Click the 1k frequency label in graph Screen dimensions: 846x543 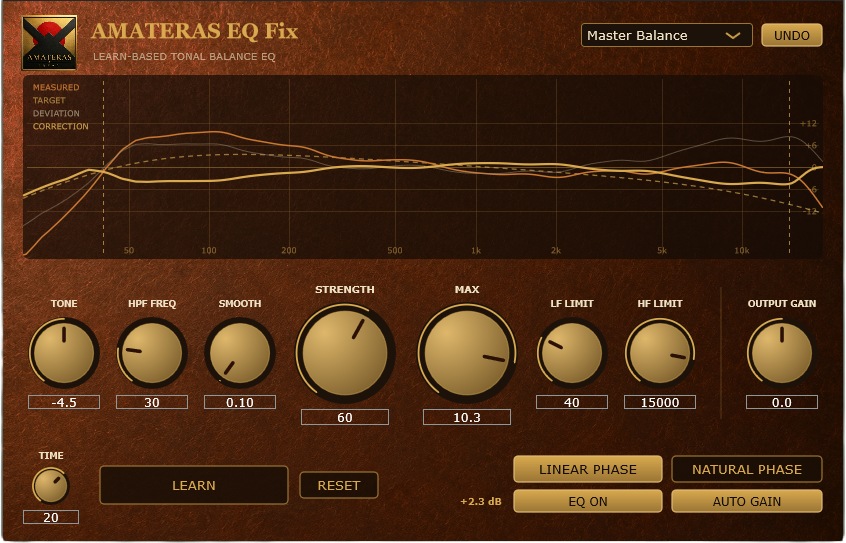475,250
